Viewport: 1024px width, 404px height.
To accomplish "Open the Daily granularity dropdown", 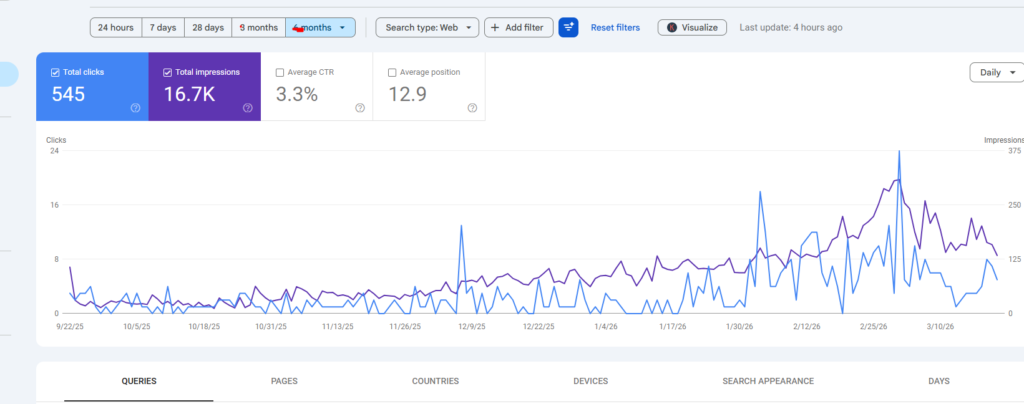I will tap(997, 72).
